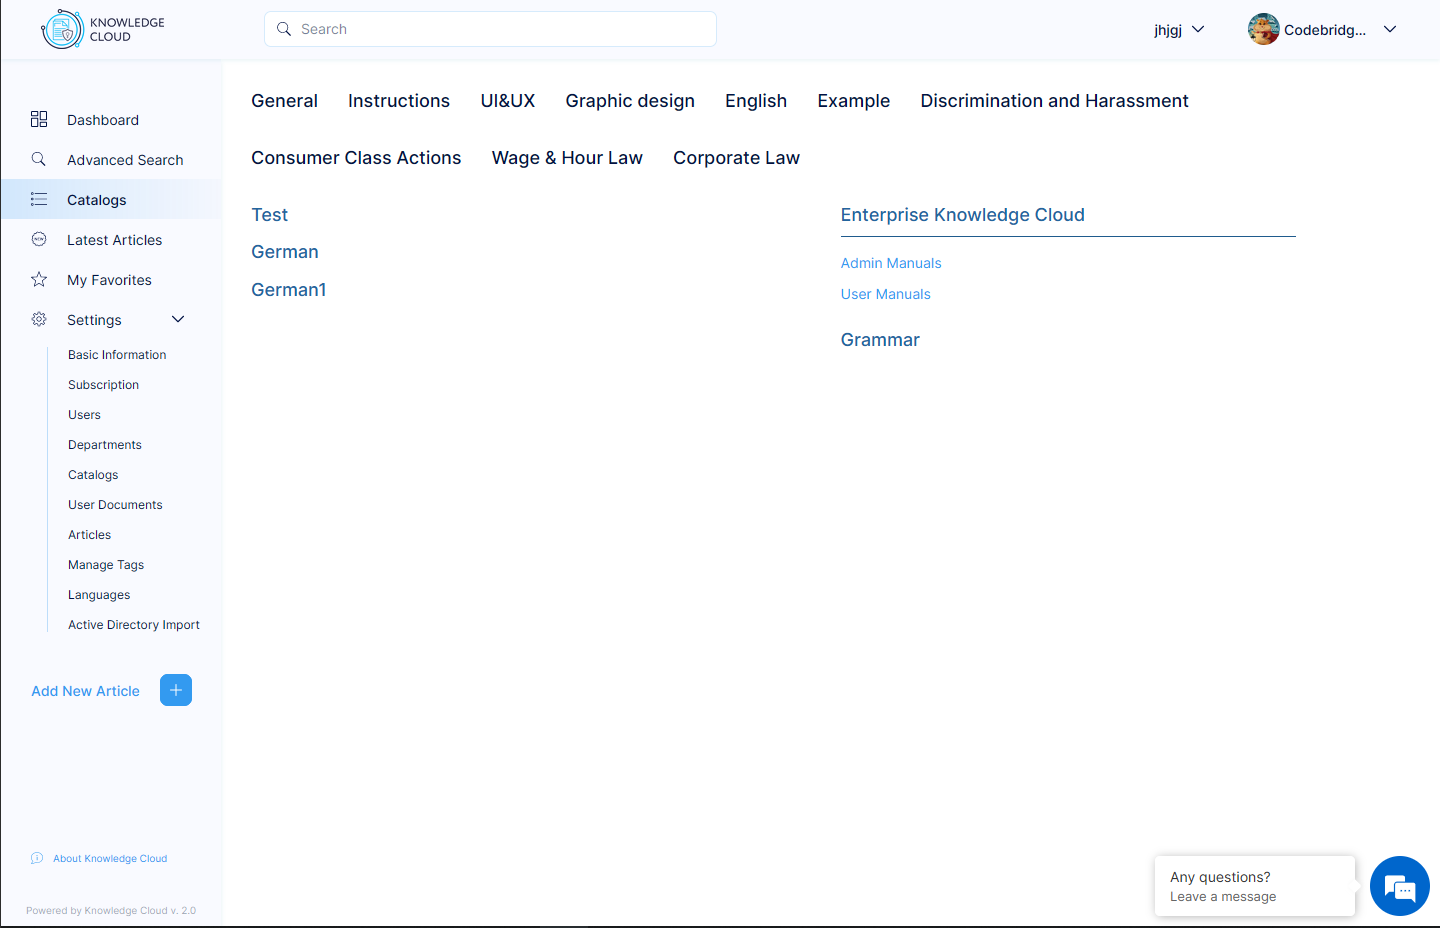
Task: Click the user avatar picture
Action: (x=1264, y=29)
